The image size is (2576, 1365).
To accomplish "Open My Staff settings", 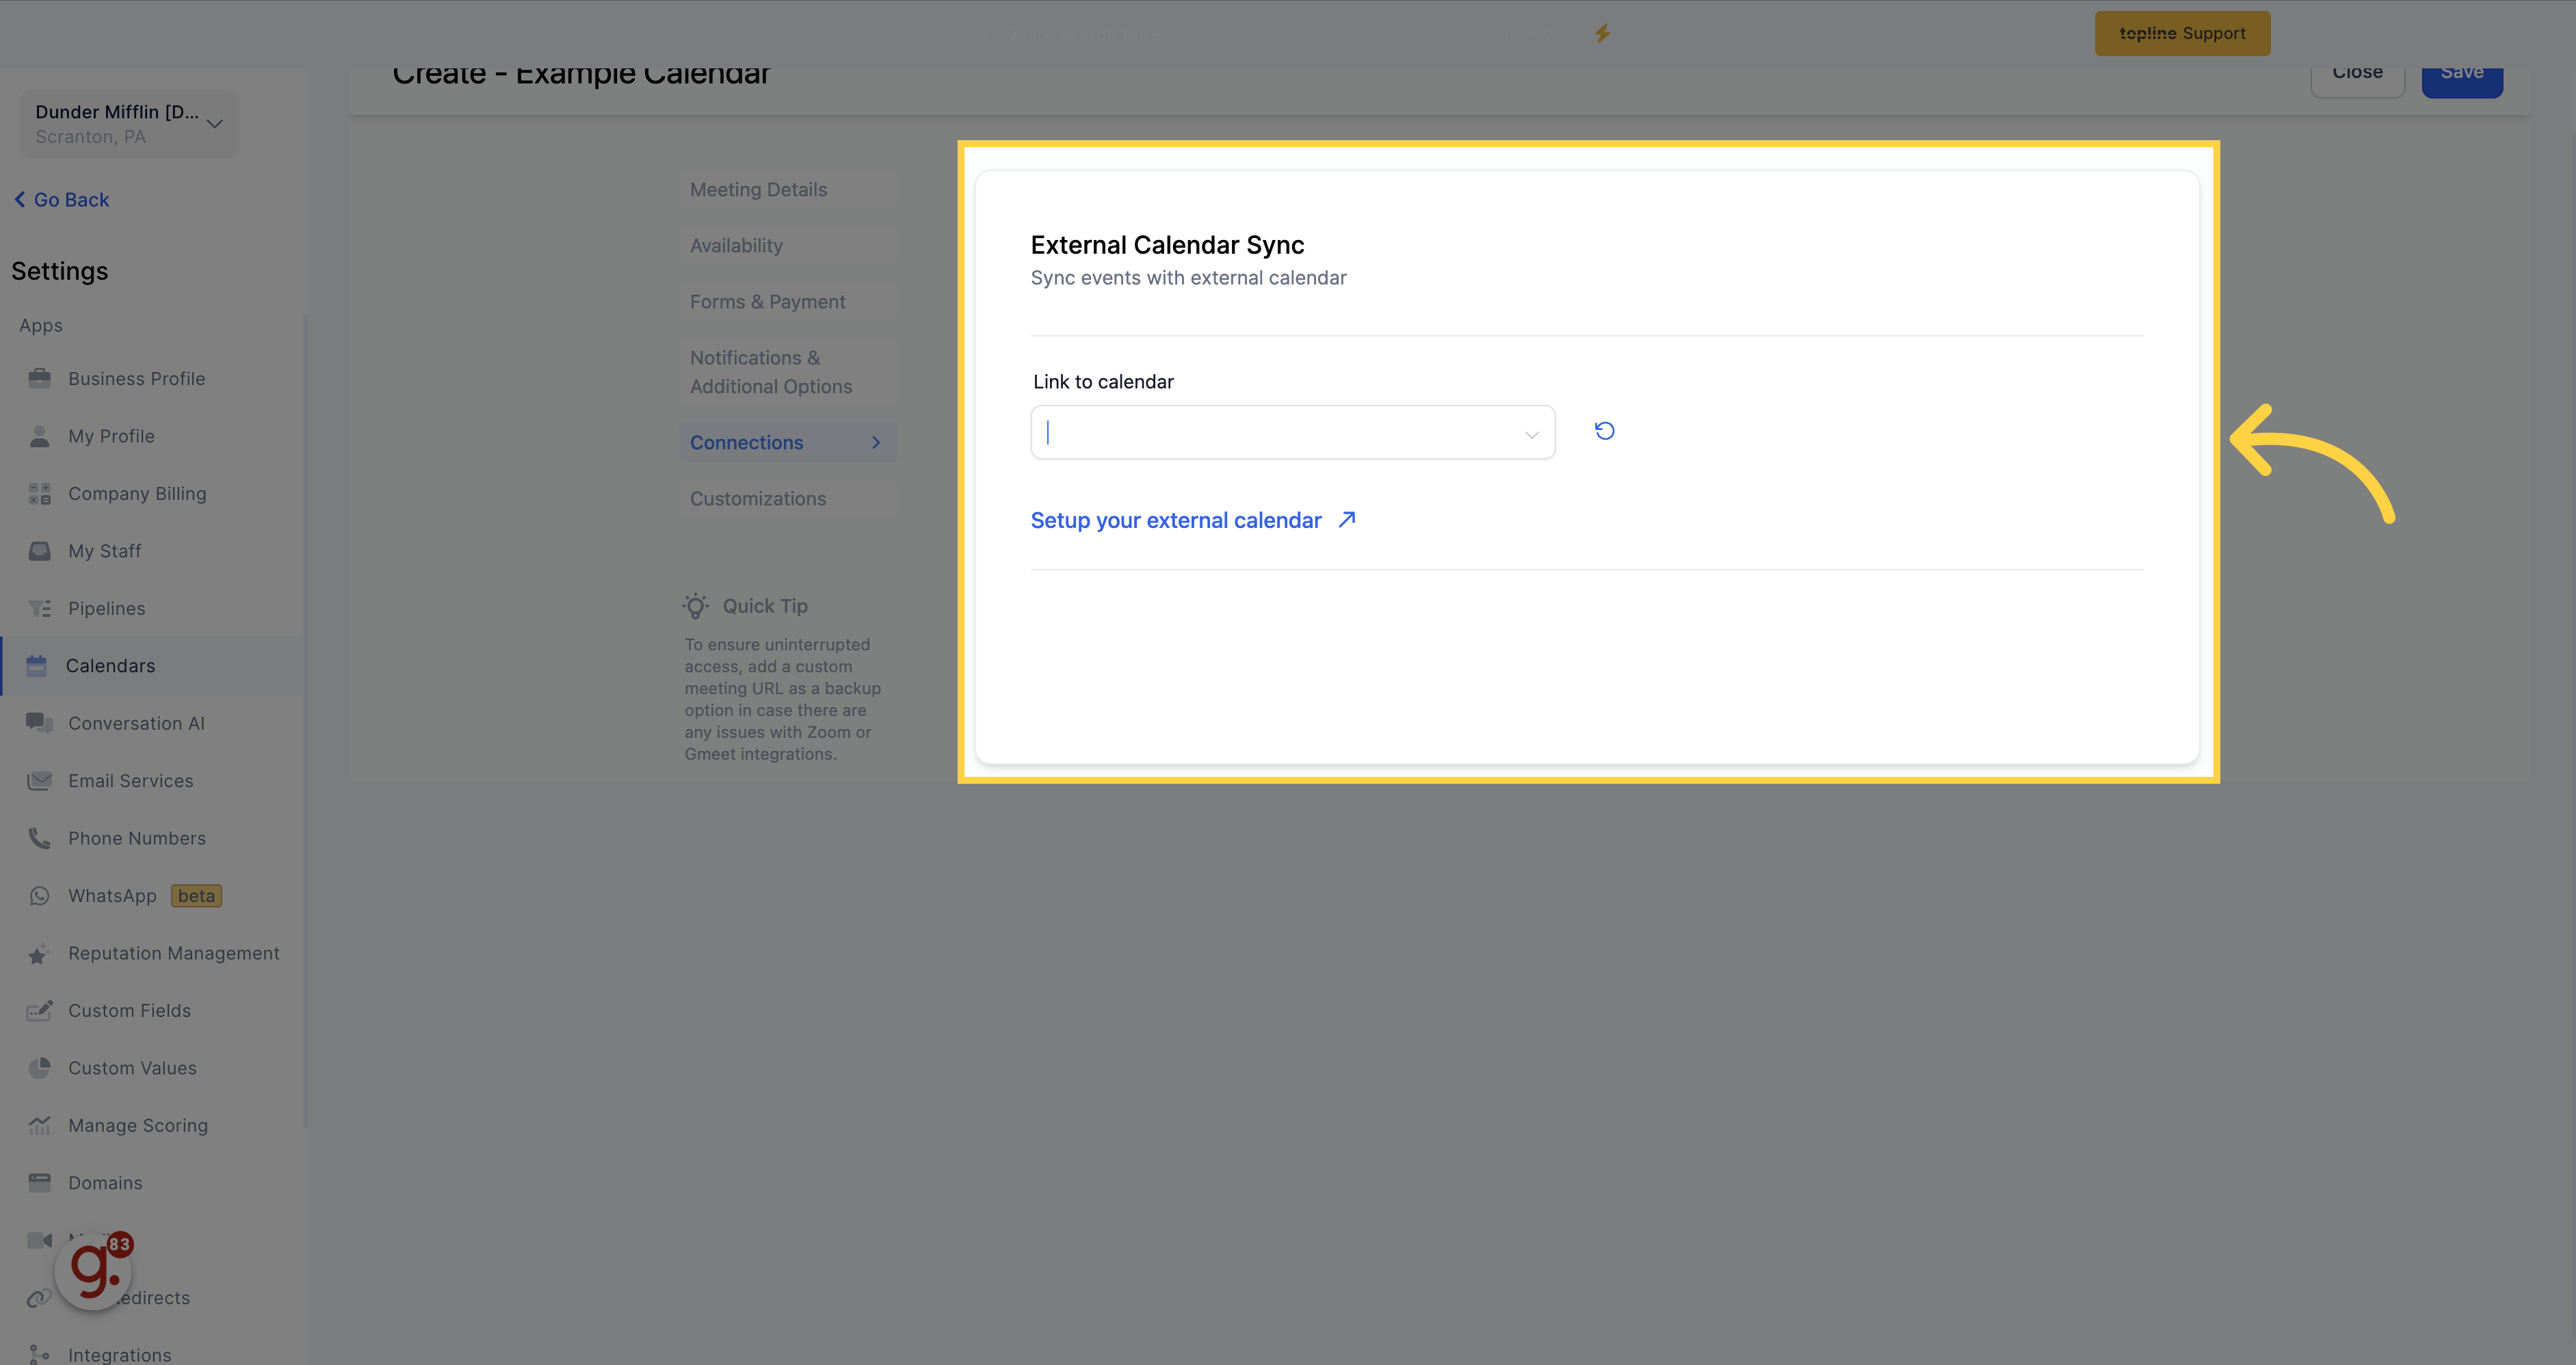I will pos(104,551).
